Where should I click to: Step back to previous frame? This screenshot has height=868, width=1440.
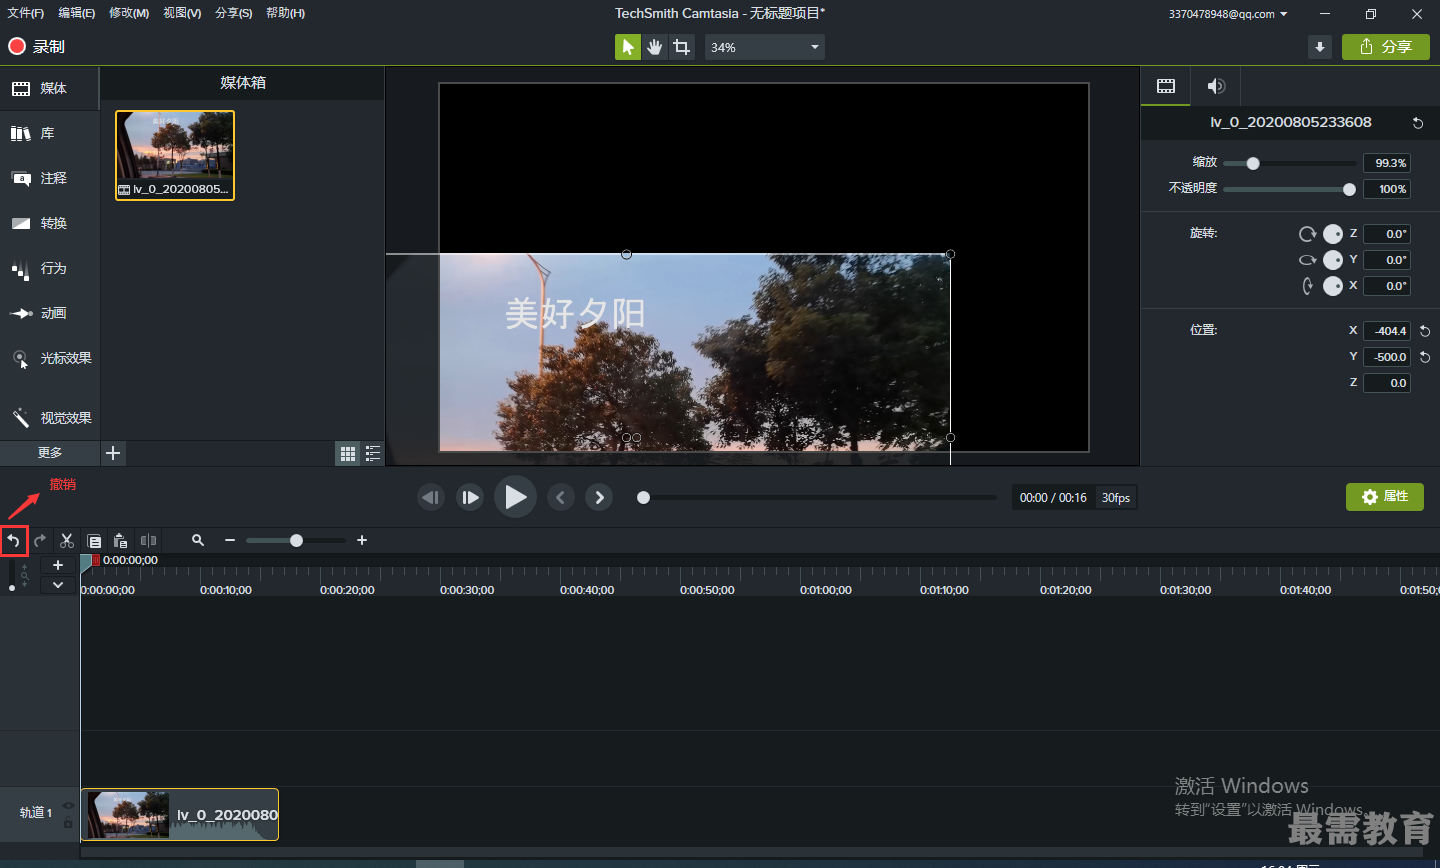(431, 497)
